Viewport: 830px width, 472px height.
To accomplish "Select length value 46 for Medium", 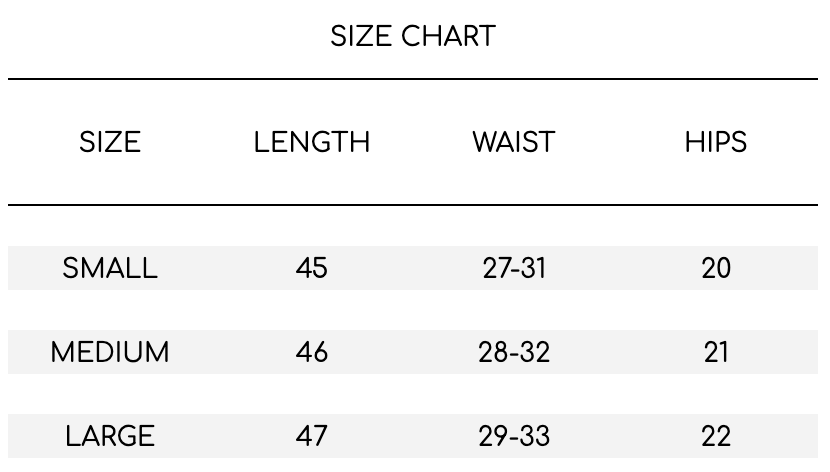I will pos(312,352).
